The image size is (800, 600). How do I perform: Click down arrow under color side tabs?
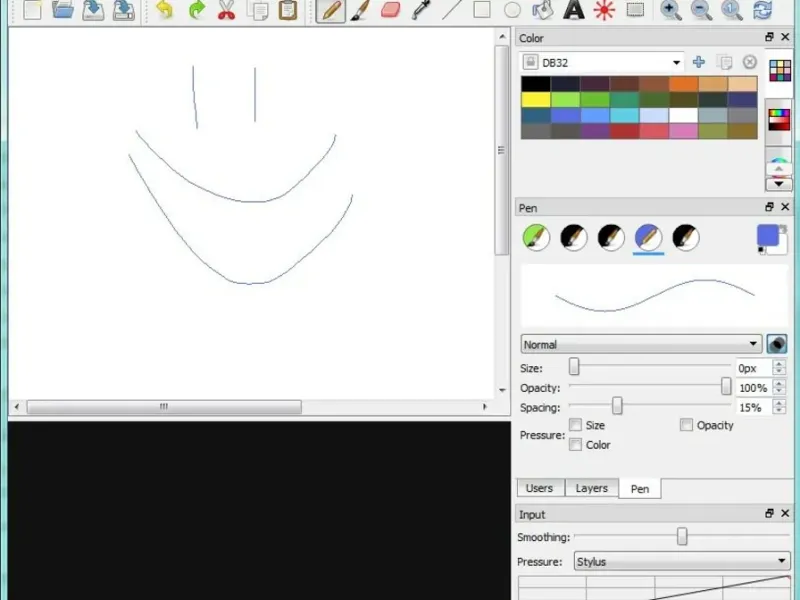tap(779, 184)
